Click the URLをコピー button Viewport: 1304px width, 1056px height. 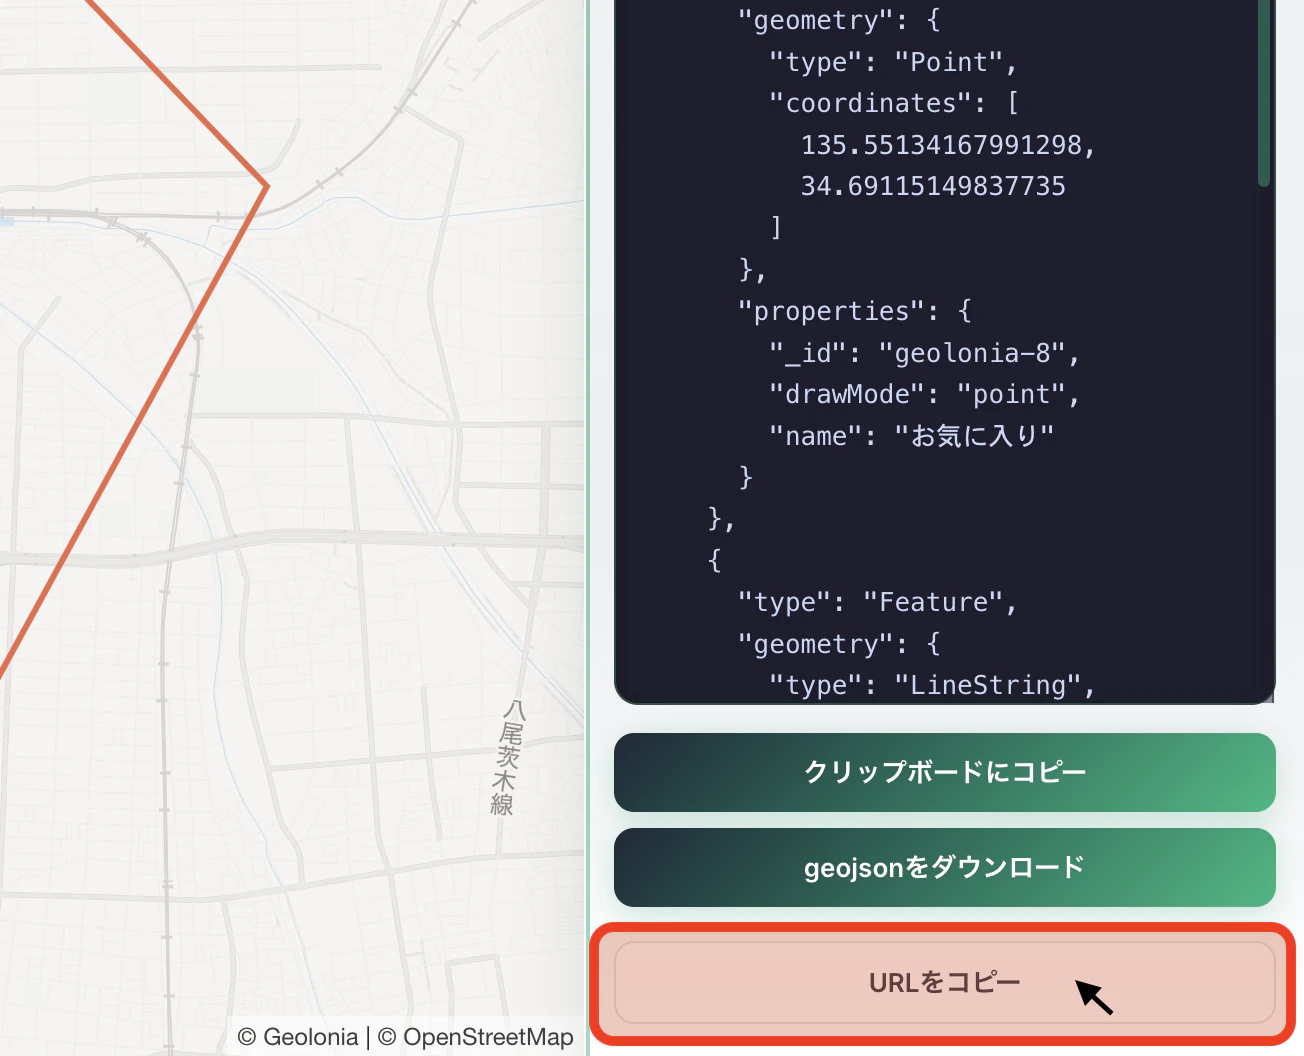(944, 982)
